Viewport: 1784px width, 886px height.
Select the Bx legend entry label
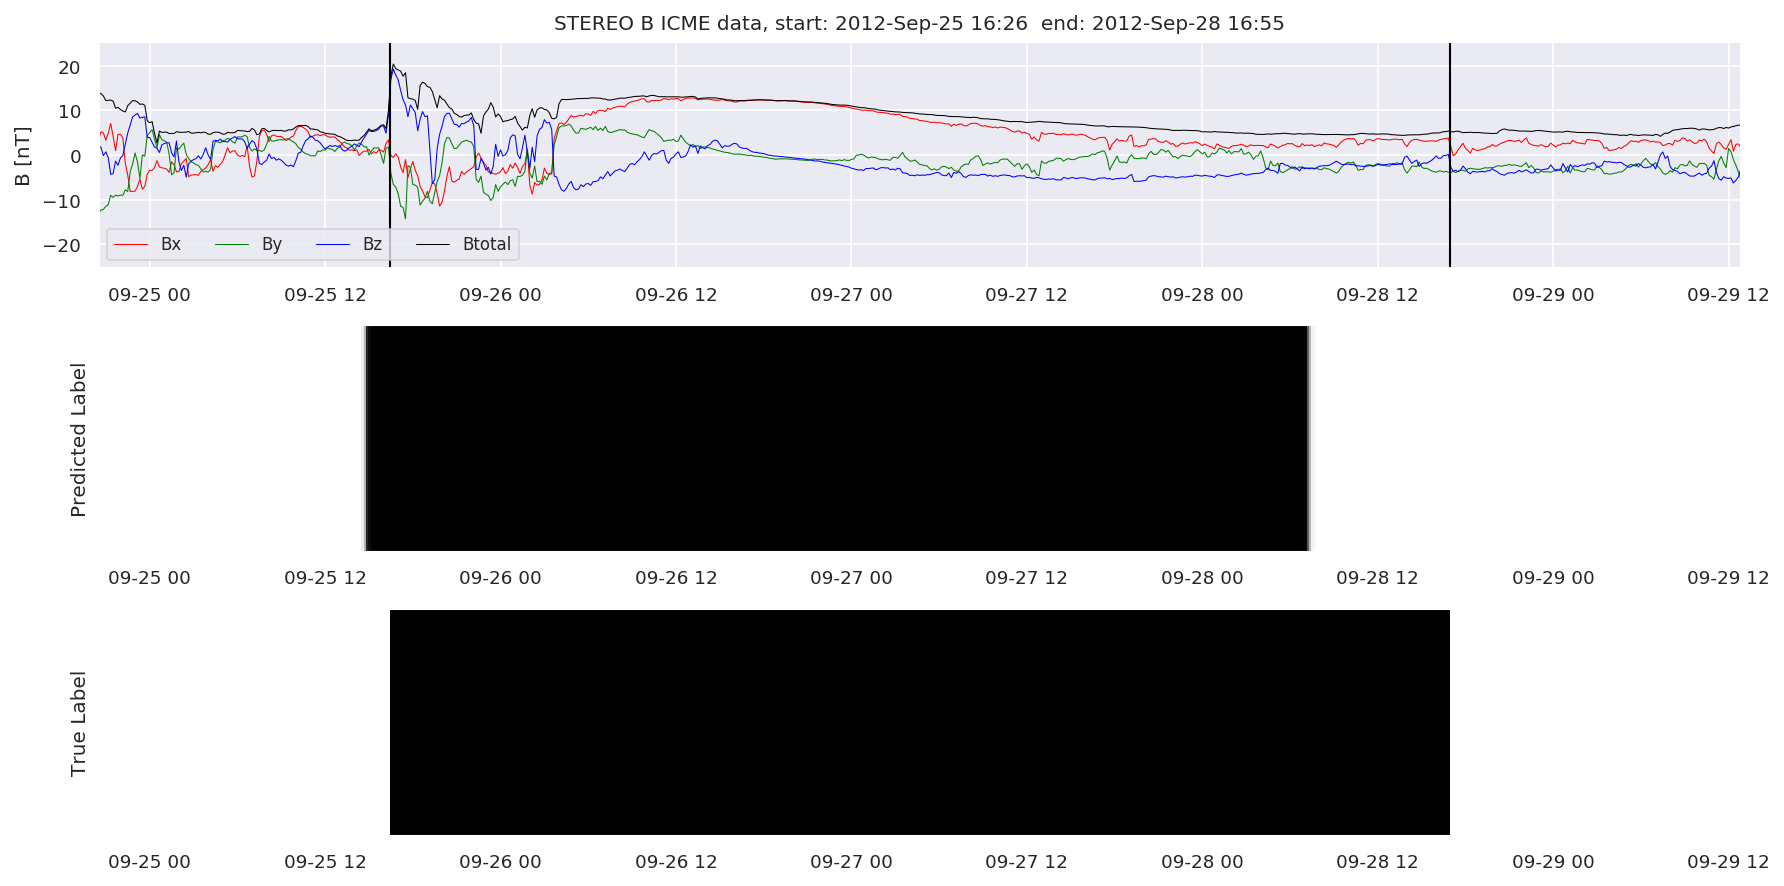pos(171,244)
